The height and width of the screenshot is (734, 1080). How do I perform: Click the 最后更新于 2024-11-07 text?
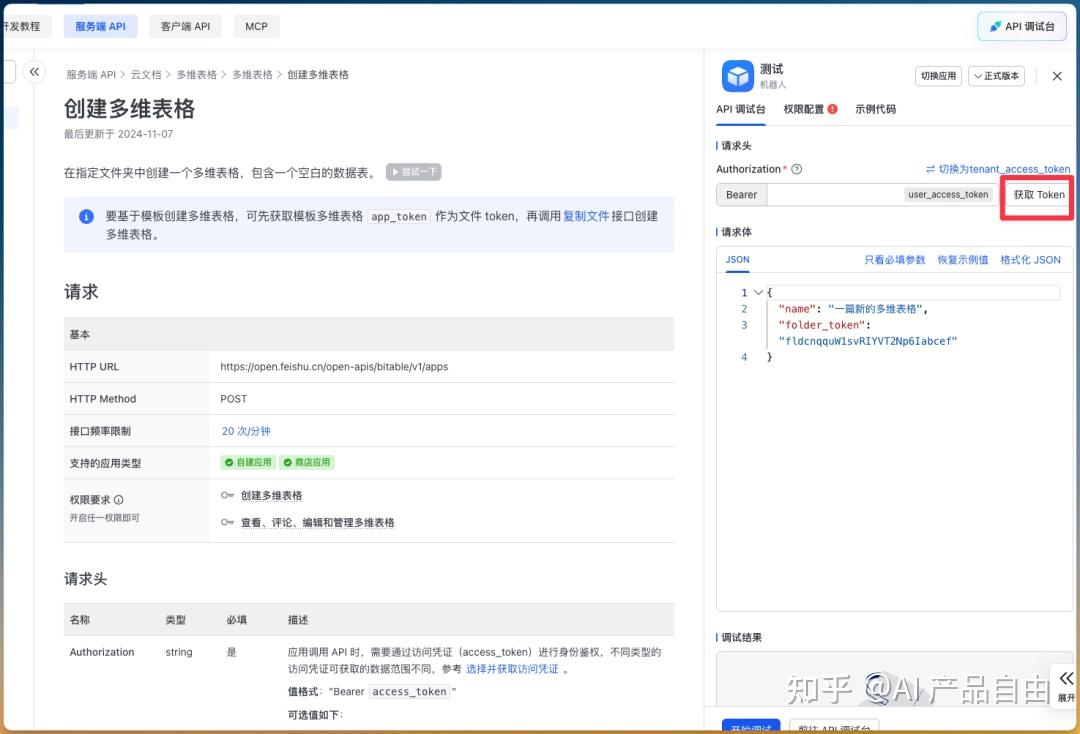(x=118, y=134)
